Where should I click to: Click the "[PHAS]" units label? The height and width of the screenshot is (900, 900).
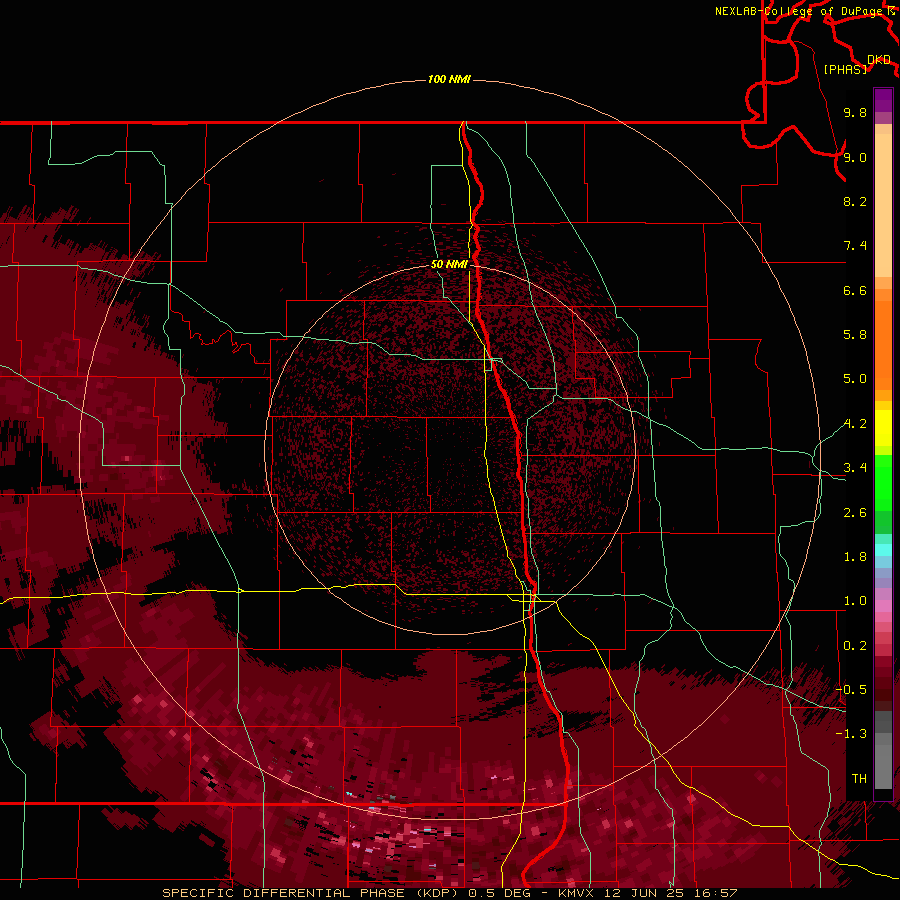[845, 69]
